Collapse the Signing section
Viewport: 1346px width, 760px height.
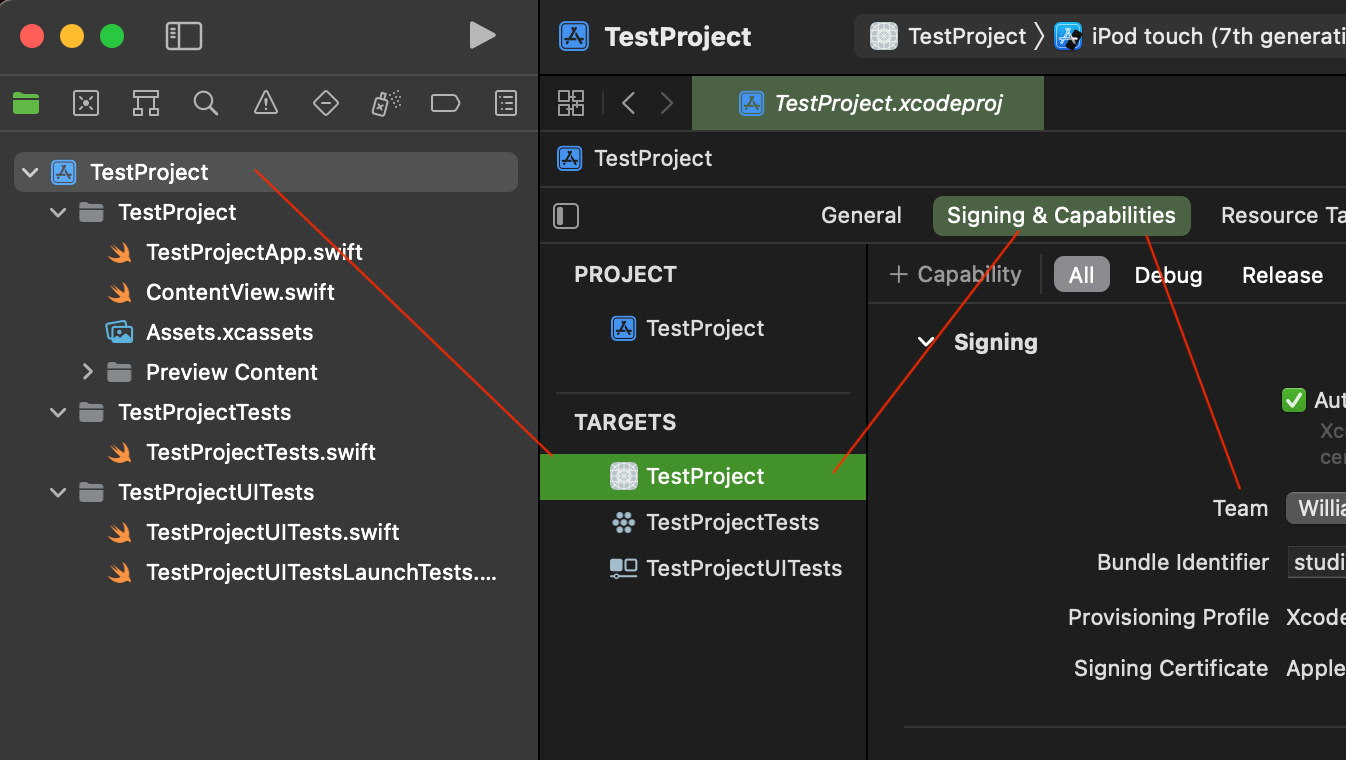tap(926, 342)
